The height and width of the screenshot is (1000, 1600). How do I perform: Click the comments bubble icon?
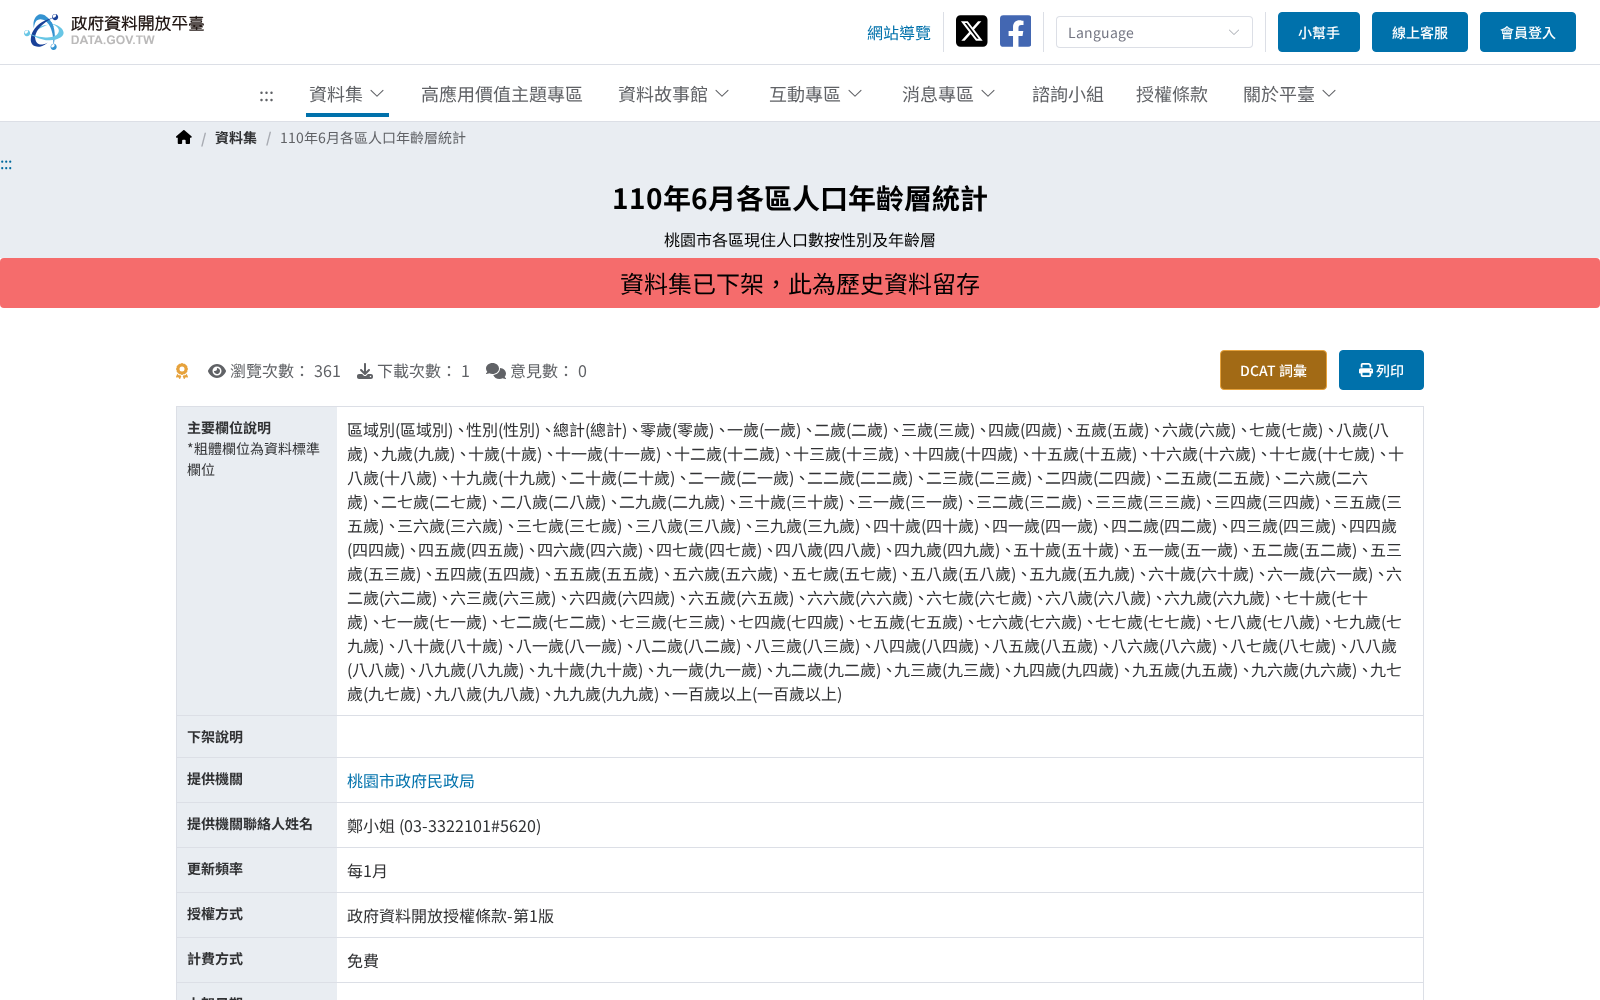coord(495,371)
